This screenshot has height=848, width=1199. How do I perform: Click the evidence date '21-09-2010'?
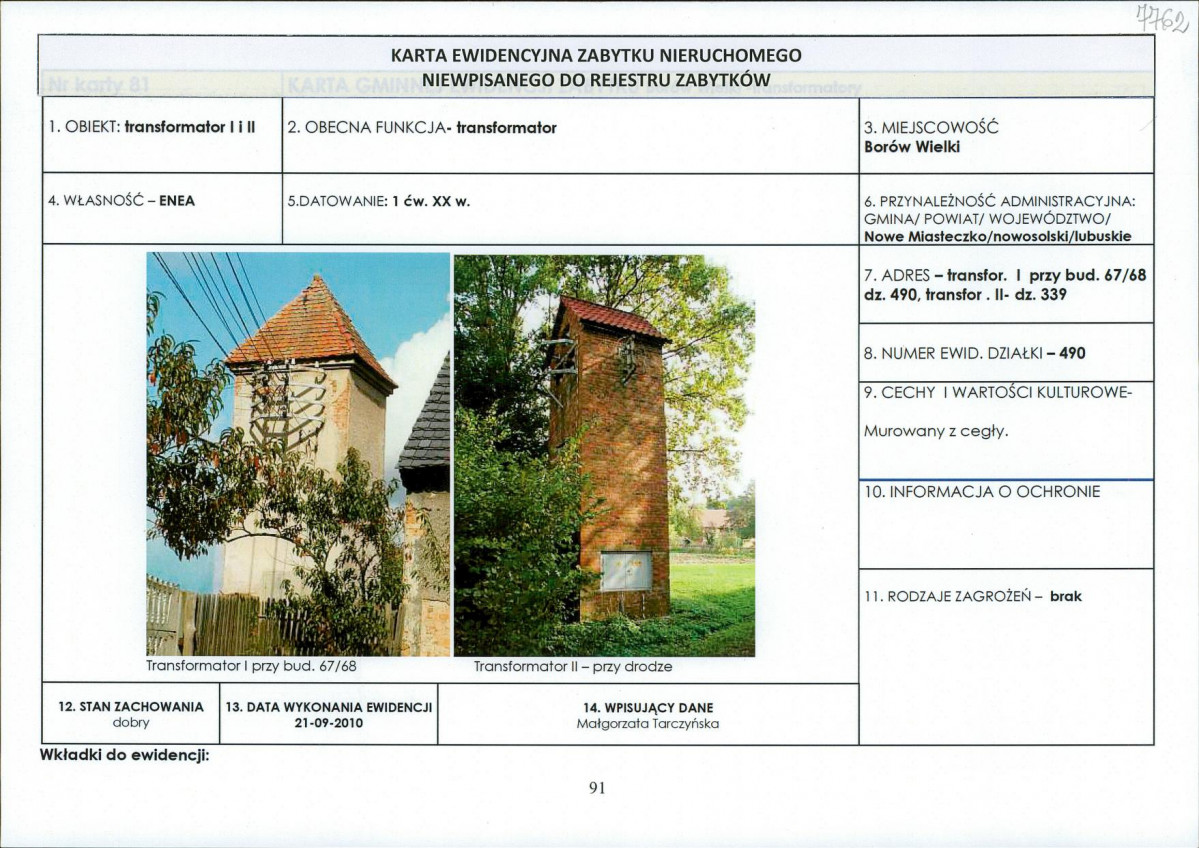click(328, 724)
